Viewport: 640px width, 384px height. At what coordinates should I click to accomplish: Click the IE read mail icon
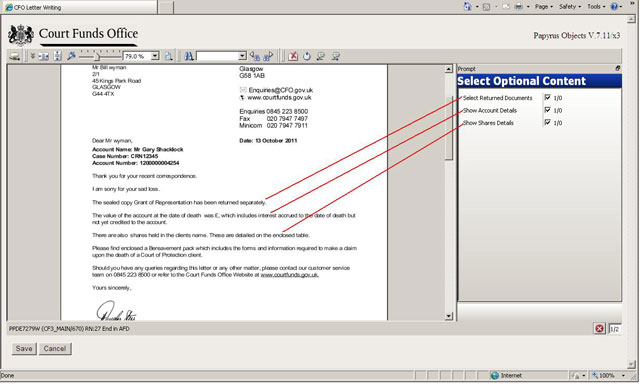[x=506, y=7]
